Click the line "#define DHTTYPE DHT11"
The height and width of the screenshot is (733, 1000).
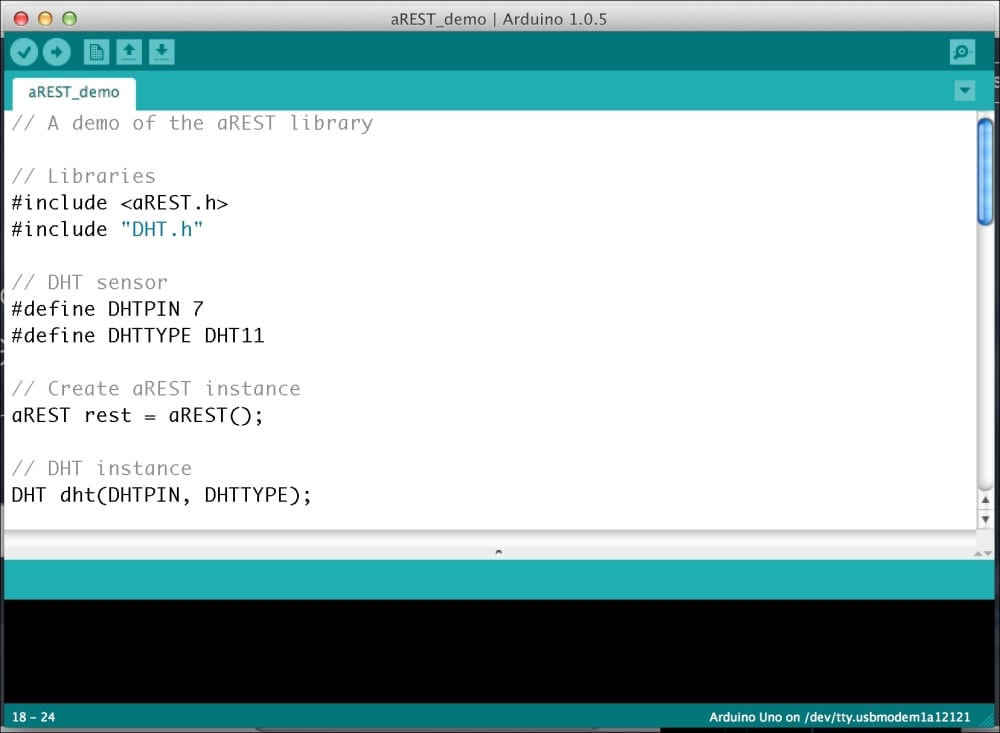[x=138, y=336]
